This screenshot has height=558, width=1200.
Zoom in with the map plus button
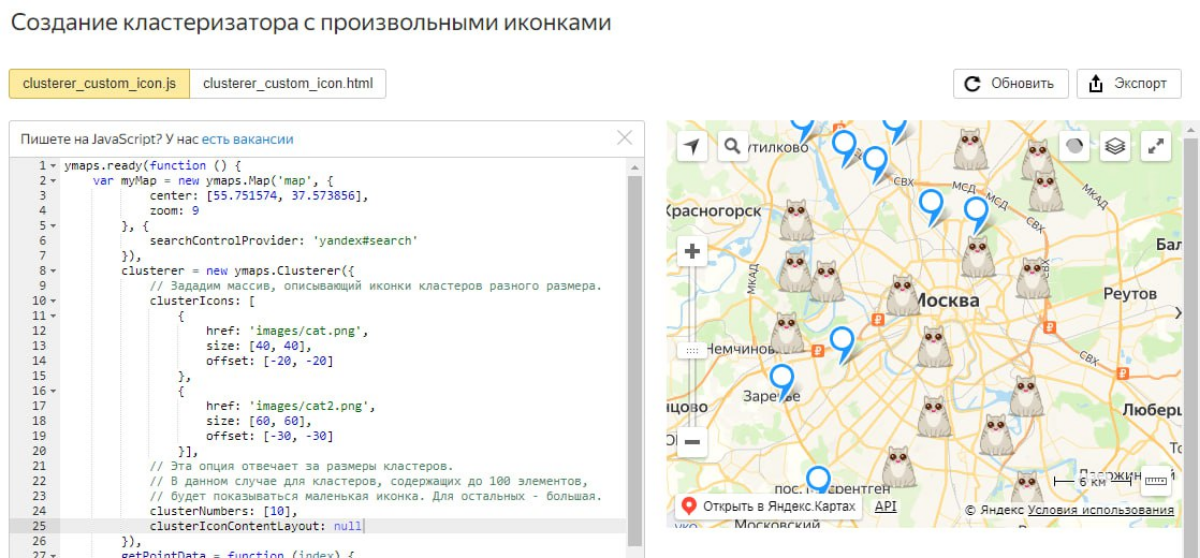[x=692, y=252]
